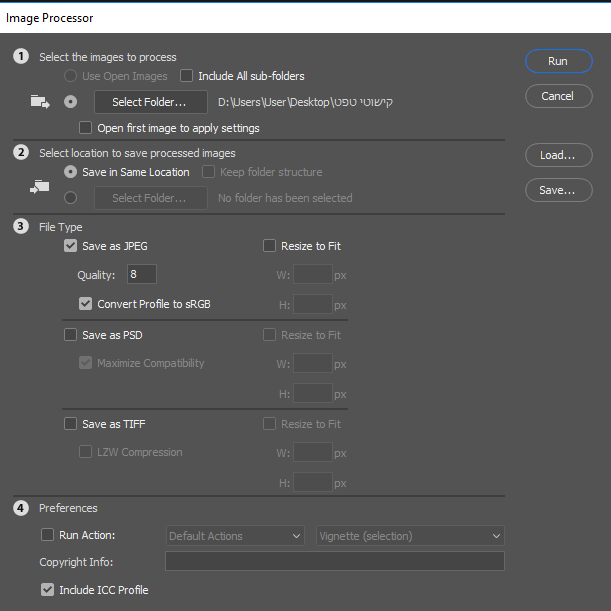The width and height of the screenshot is (611, 611).
Task: Click the destination folder icon in step 2
Action: click(40, 187)
